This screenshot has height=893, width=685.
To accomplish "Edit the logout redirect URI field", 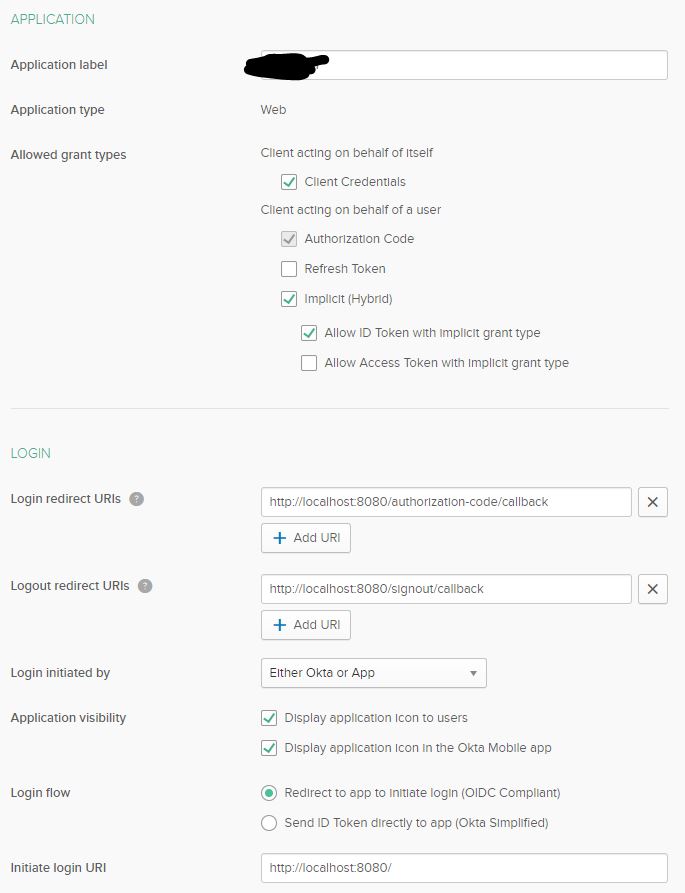I will click(446, 589).
